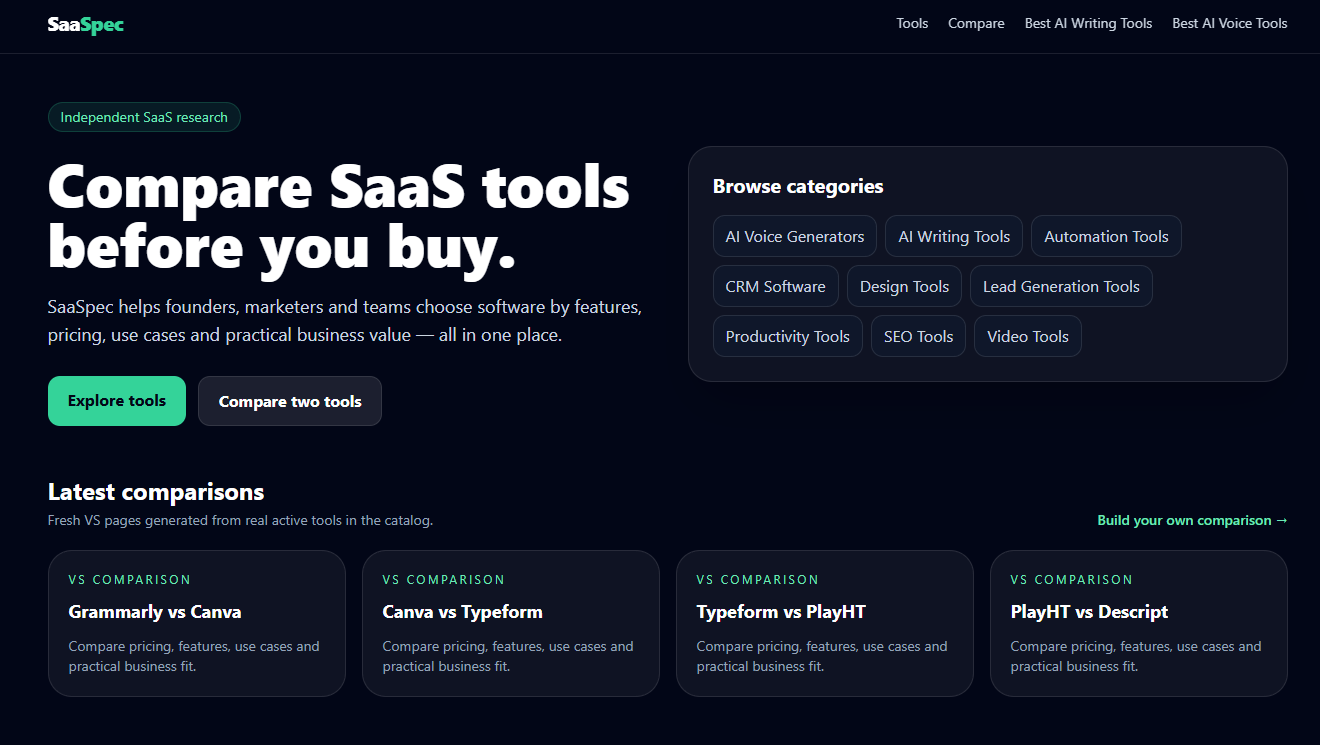
Task: Open the Canva vs Typeform comparison card
Action: (511, 623)
